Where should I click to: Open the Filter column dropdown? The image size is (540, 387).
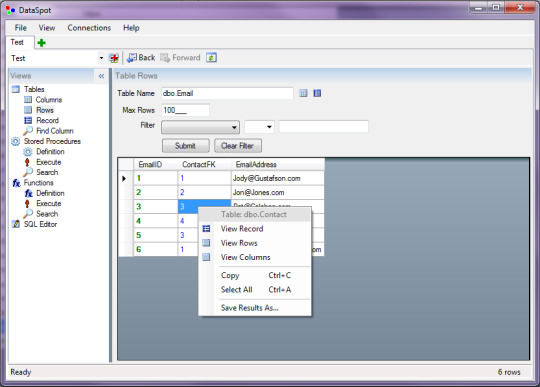pos(200,127)
